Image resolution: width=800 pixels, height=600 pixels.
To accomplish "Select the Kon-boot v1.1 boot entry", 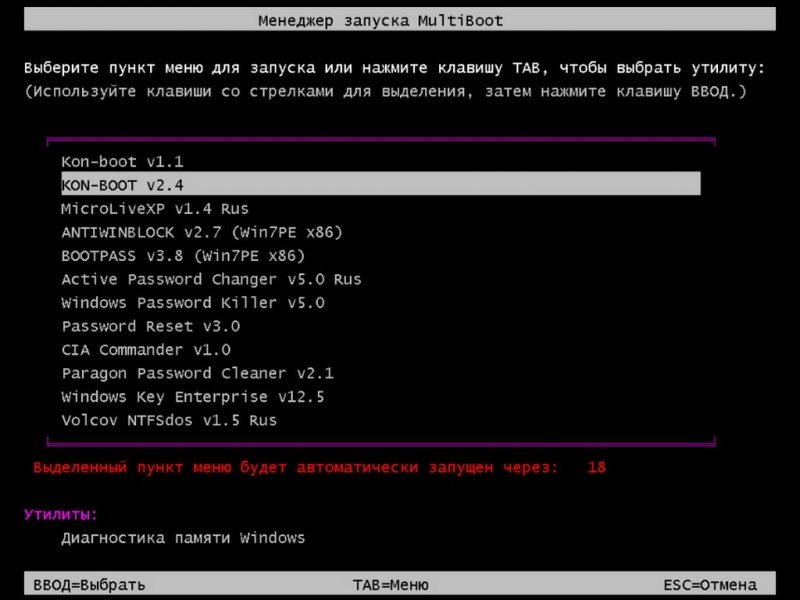I will pos(122,162).
